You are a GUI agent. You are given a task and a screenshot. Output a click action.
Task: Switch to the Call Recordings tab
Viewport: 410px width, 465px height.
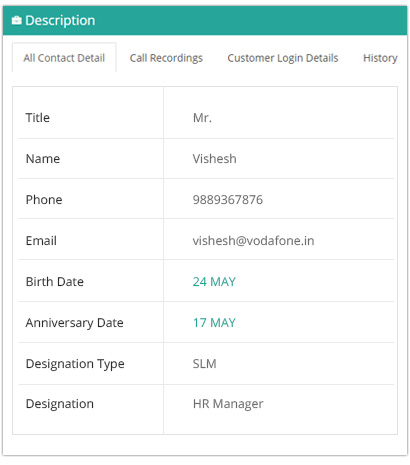point(166,58)
